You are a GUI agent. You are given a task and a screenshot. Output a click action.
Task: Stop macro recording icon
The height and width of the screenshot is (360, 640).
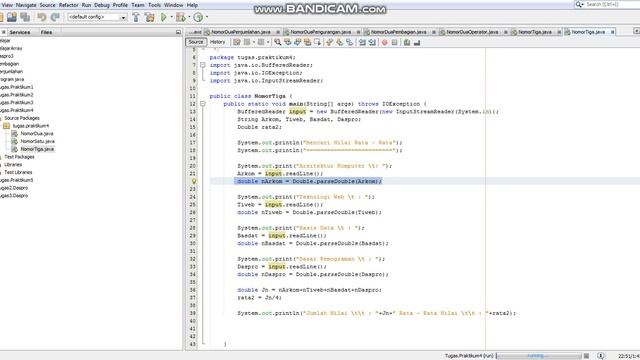pyautogui.click(x=394, y=42)
